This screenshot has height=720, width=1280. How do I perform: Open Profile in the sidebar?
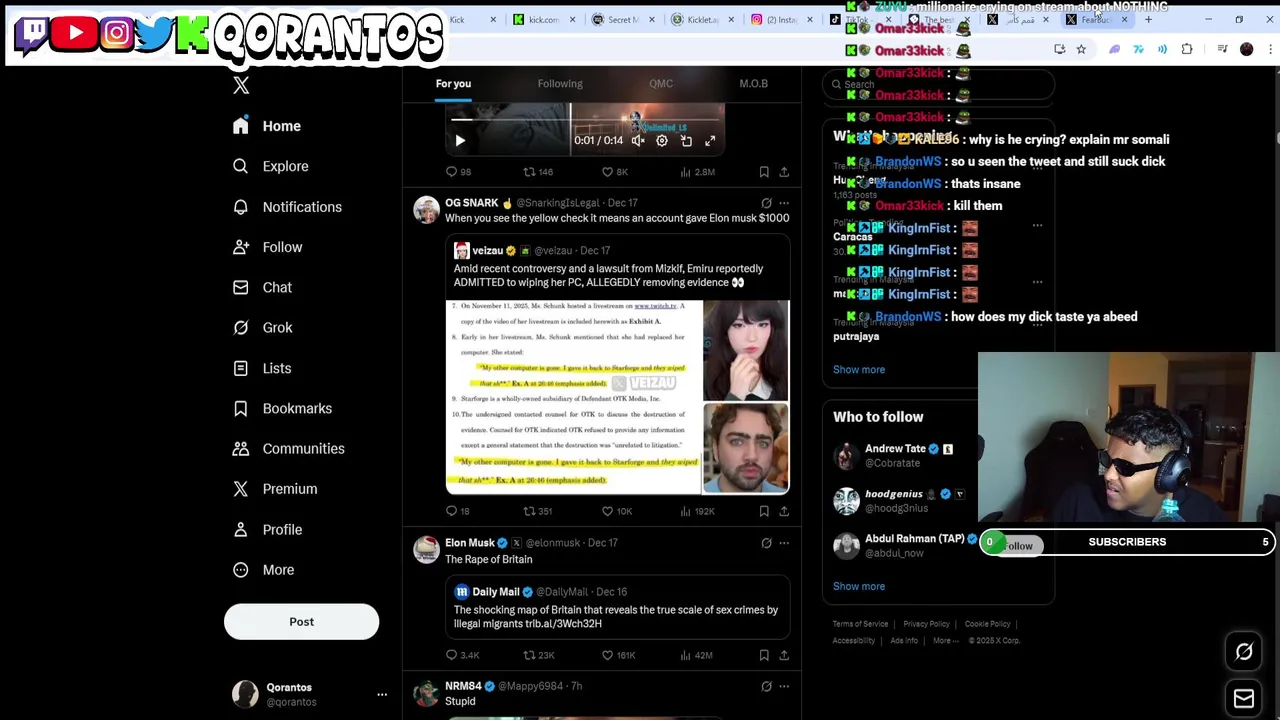(x=267, y=529)
